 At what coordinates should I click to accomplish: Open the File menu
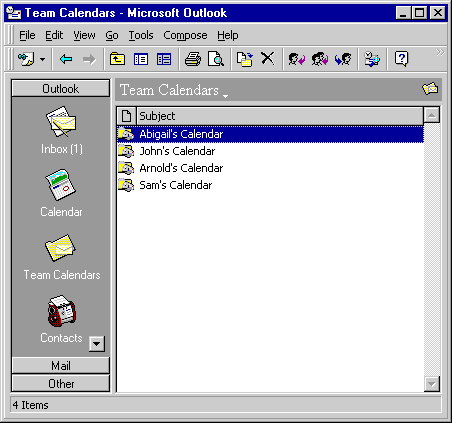click(x=27, y=35)
